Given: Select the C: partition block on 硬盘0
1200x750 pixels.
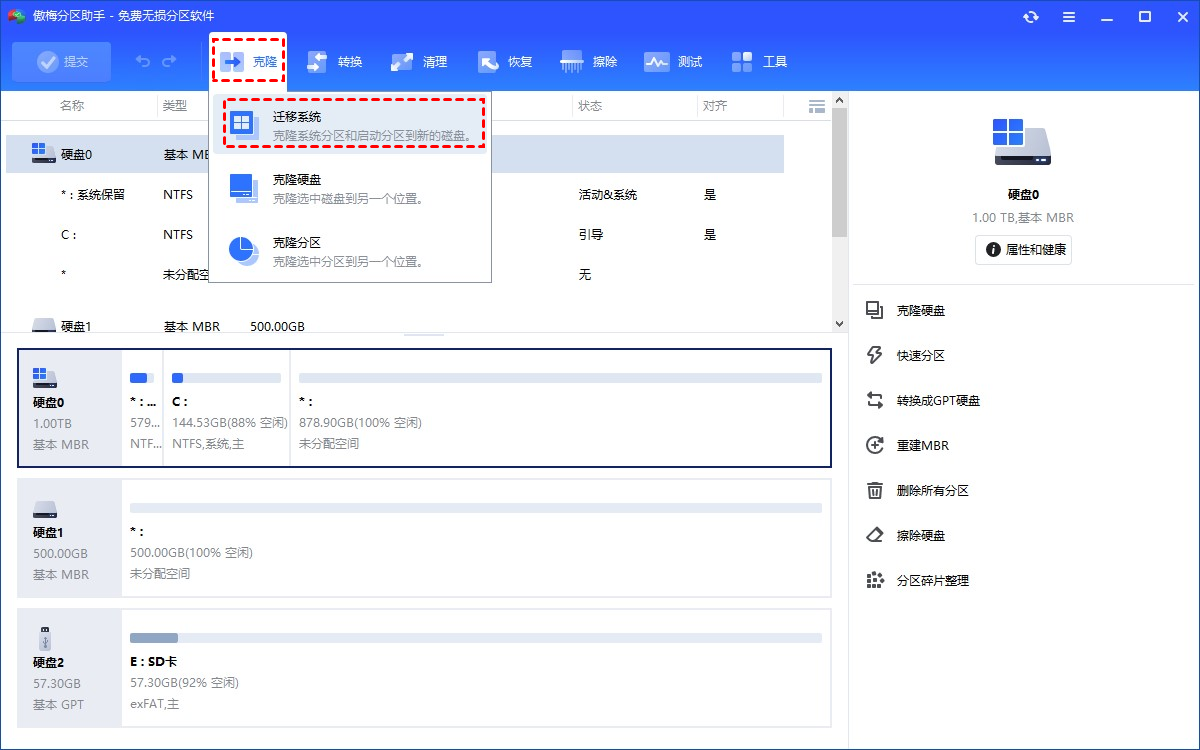Looking at the screenshot, I should click(225, 408).
